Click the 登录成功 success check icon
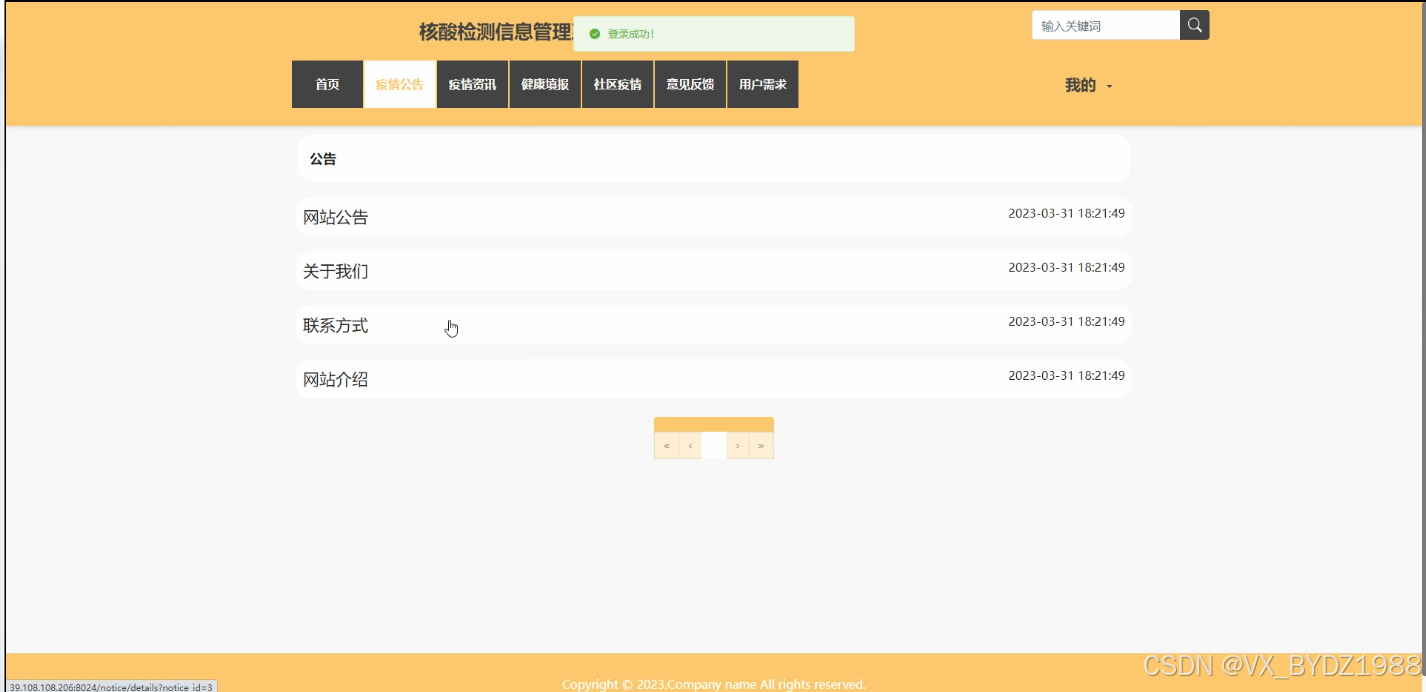 click(595, 34)
